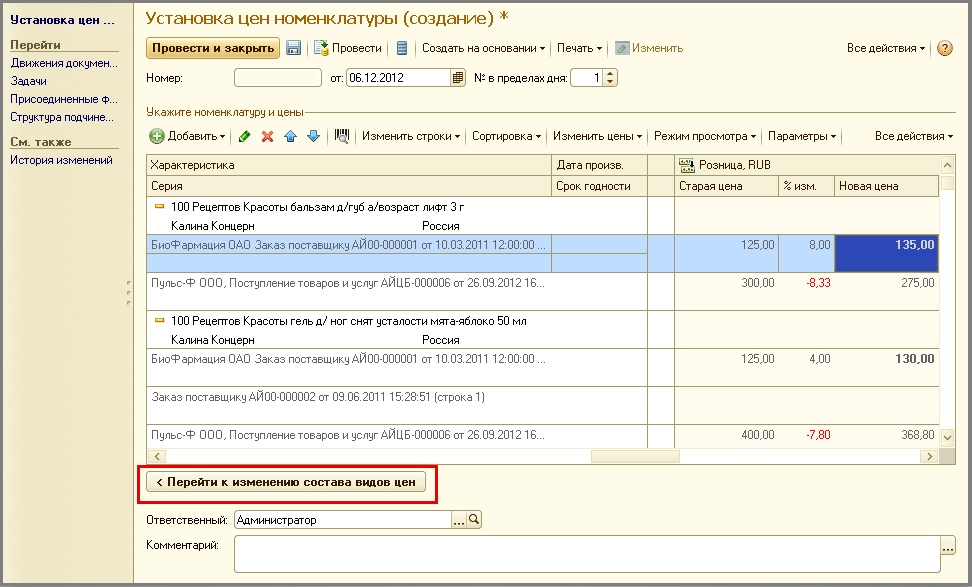Open the Печать dropdown
972x587 pixels.
[580, 48]
